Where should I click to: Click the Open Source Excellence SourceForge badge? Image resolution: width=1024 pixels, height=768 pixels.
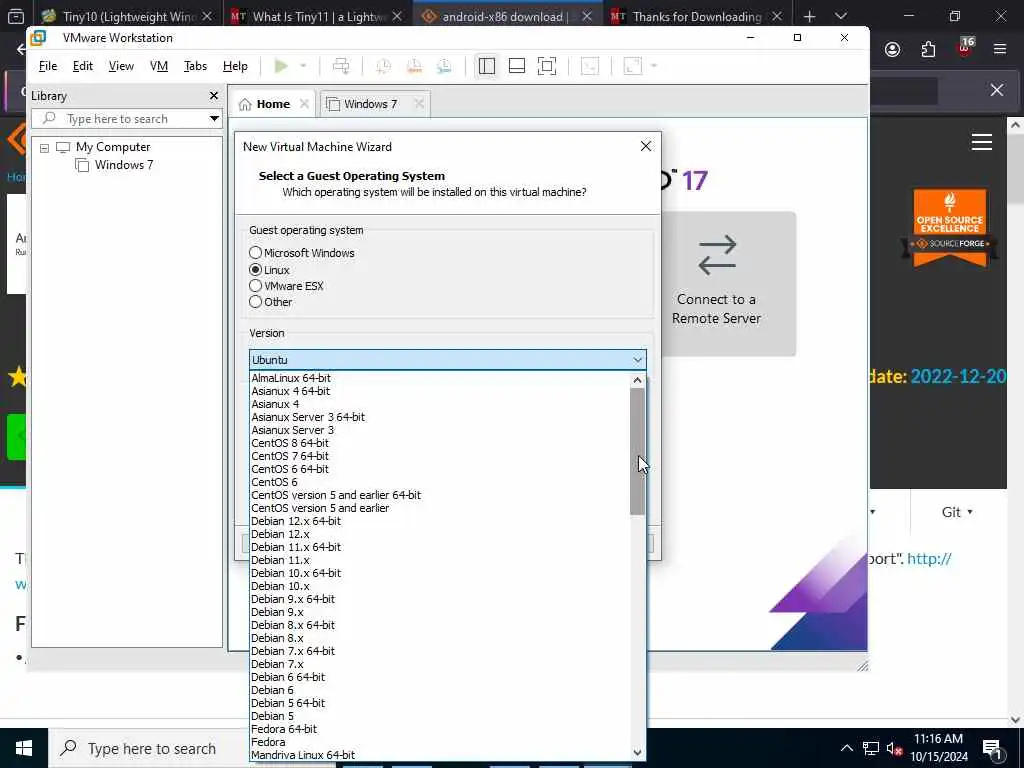pyautogui.click(x=950, y=229)
